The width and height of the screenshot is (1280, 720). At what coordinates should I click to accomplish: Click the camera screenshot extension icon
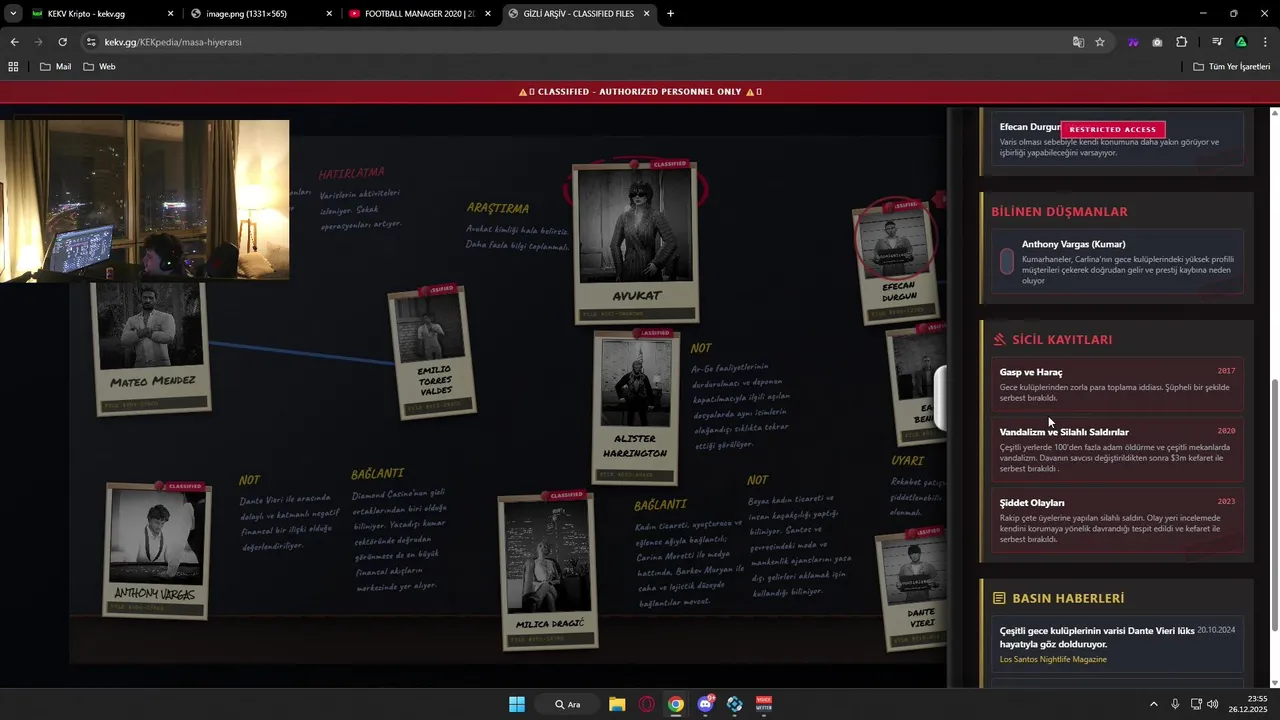[x=1157, y=42]
